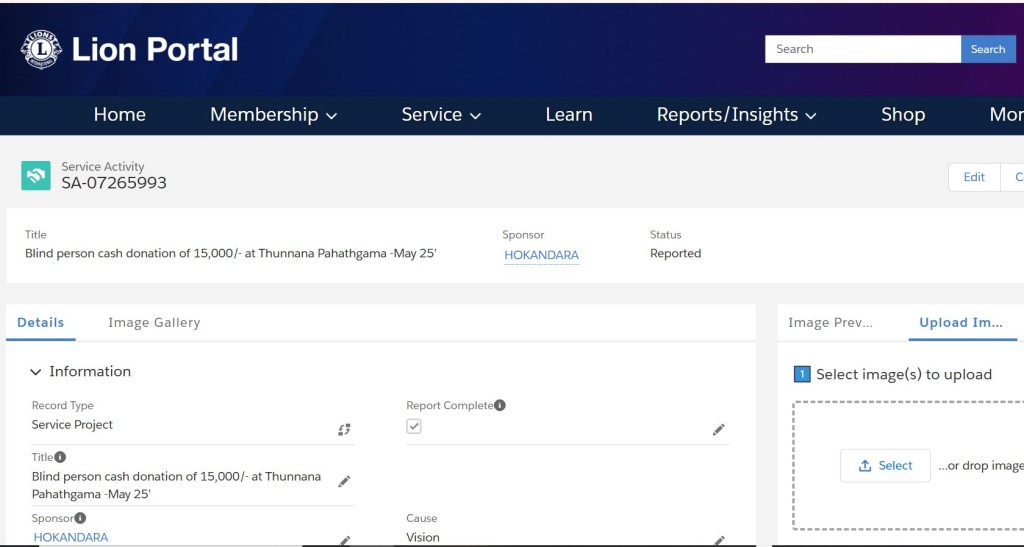Open the HOKANDARA sponsor link in header
The height and width of the screenshot is (547, 1024).
click(x=541, y=255)
